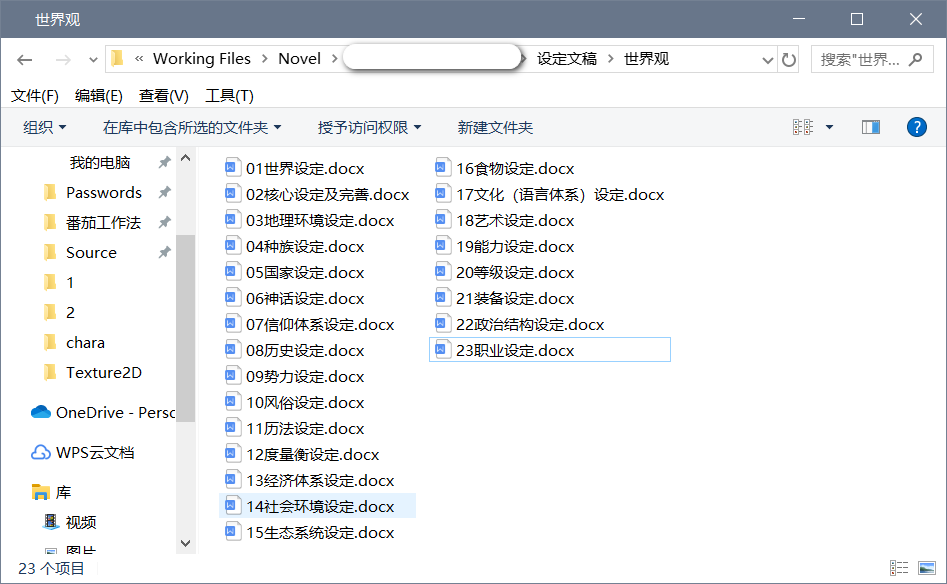Select file icon of 05国家设定.docx
This screenshot has height=584, width=947.
click(231, 271)
